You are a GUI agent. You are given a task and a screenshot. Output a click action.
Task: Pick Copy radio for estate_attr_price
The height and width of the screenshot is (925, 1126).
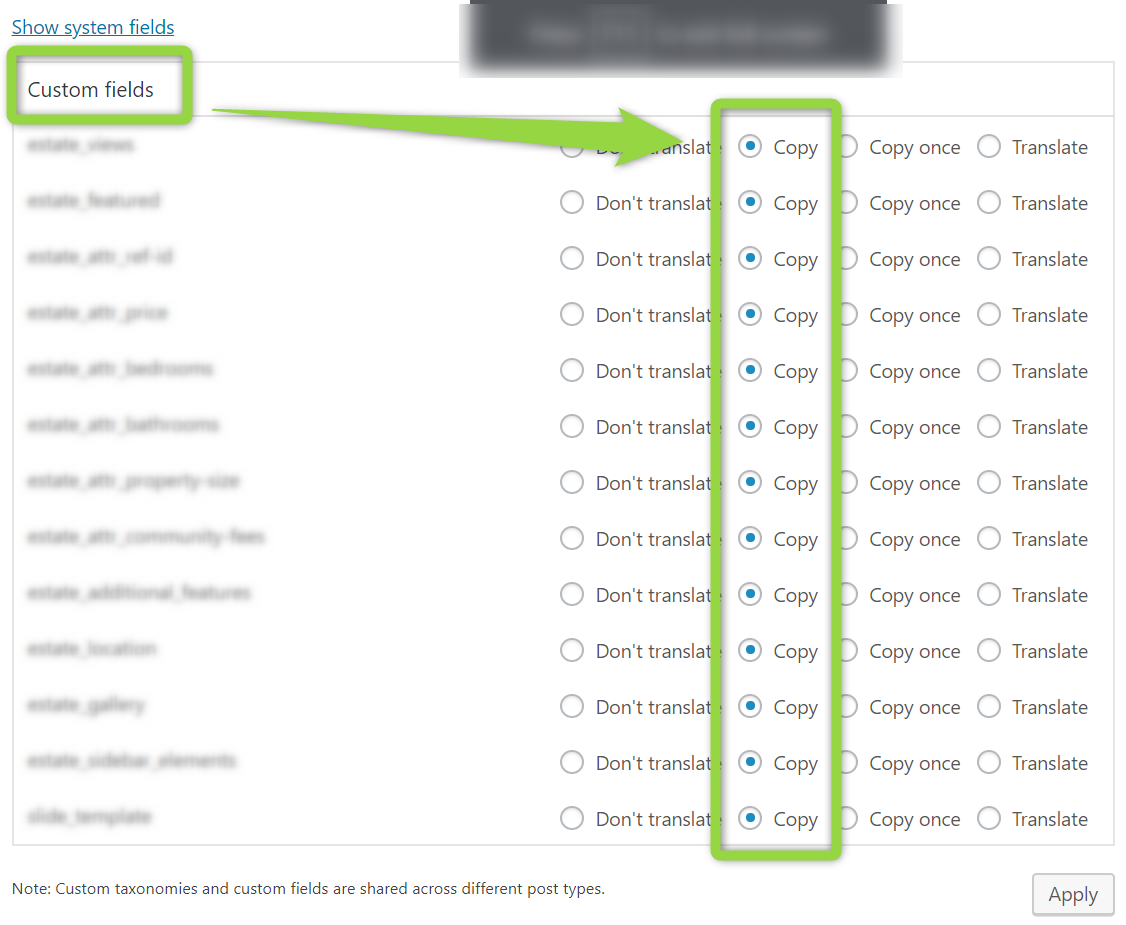[750, 315]
